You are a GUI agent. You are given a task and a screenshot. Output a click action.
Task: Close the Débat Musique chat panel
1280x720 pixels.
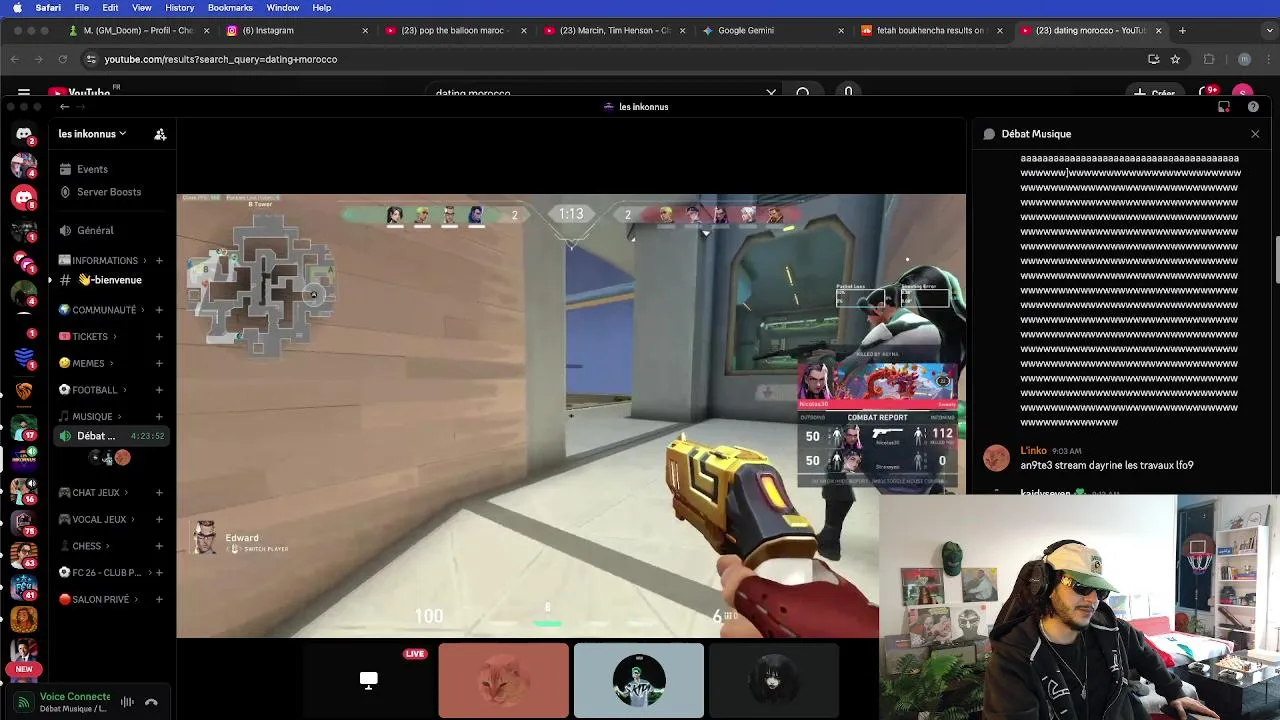(x=1255, y=134)
